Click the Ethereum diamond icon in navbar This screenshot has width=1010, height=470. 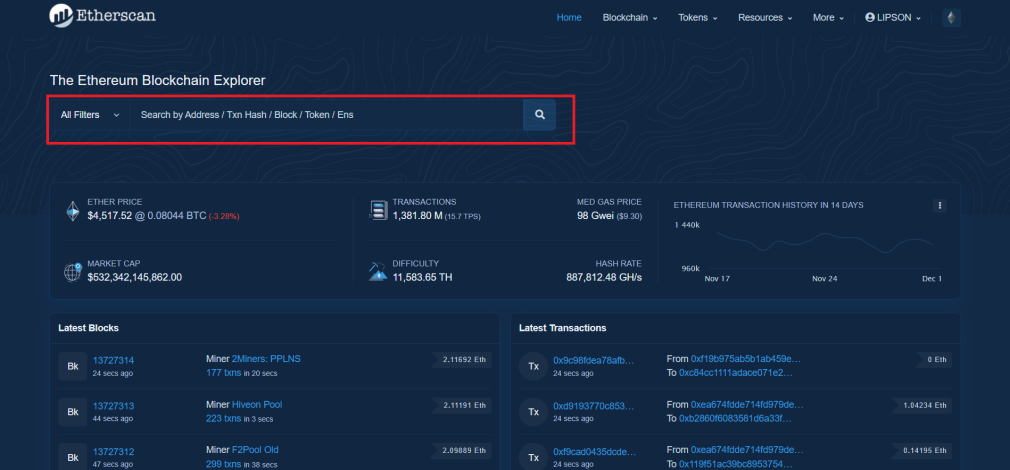(x=951, y=18)
